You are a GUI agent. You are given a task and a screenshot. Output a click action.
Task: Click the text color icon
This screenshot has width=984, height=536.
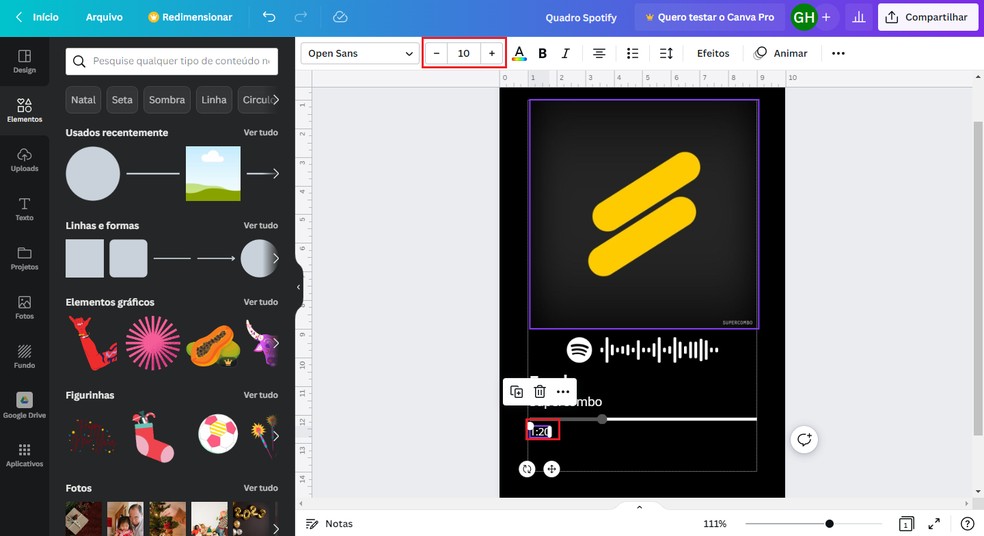tap(519, 53)
